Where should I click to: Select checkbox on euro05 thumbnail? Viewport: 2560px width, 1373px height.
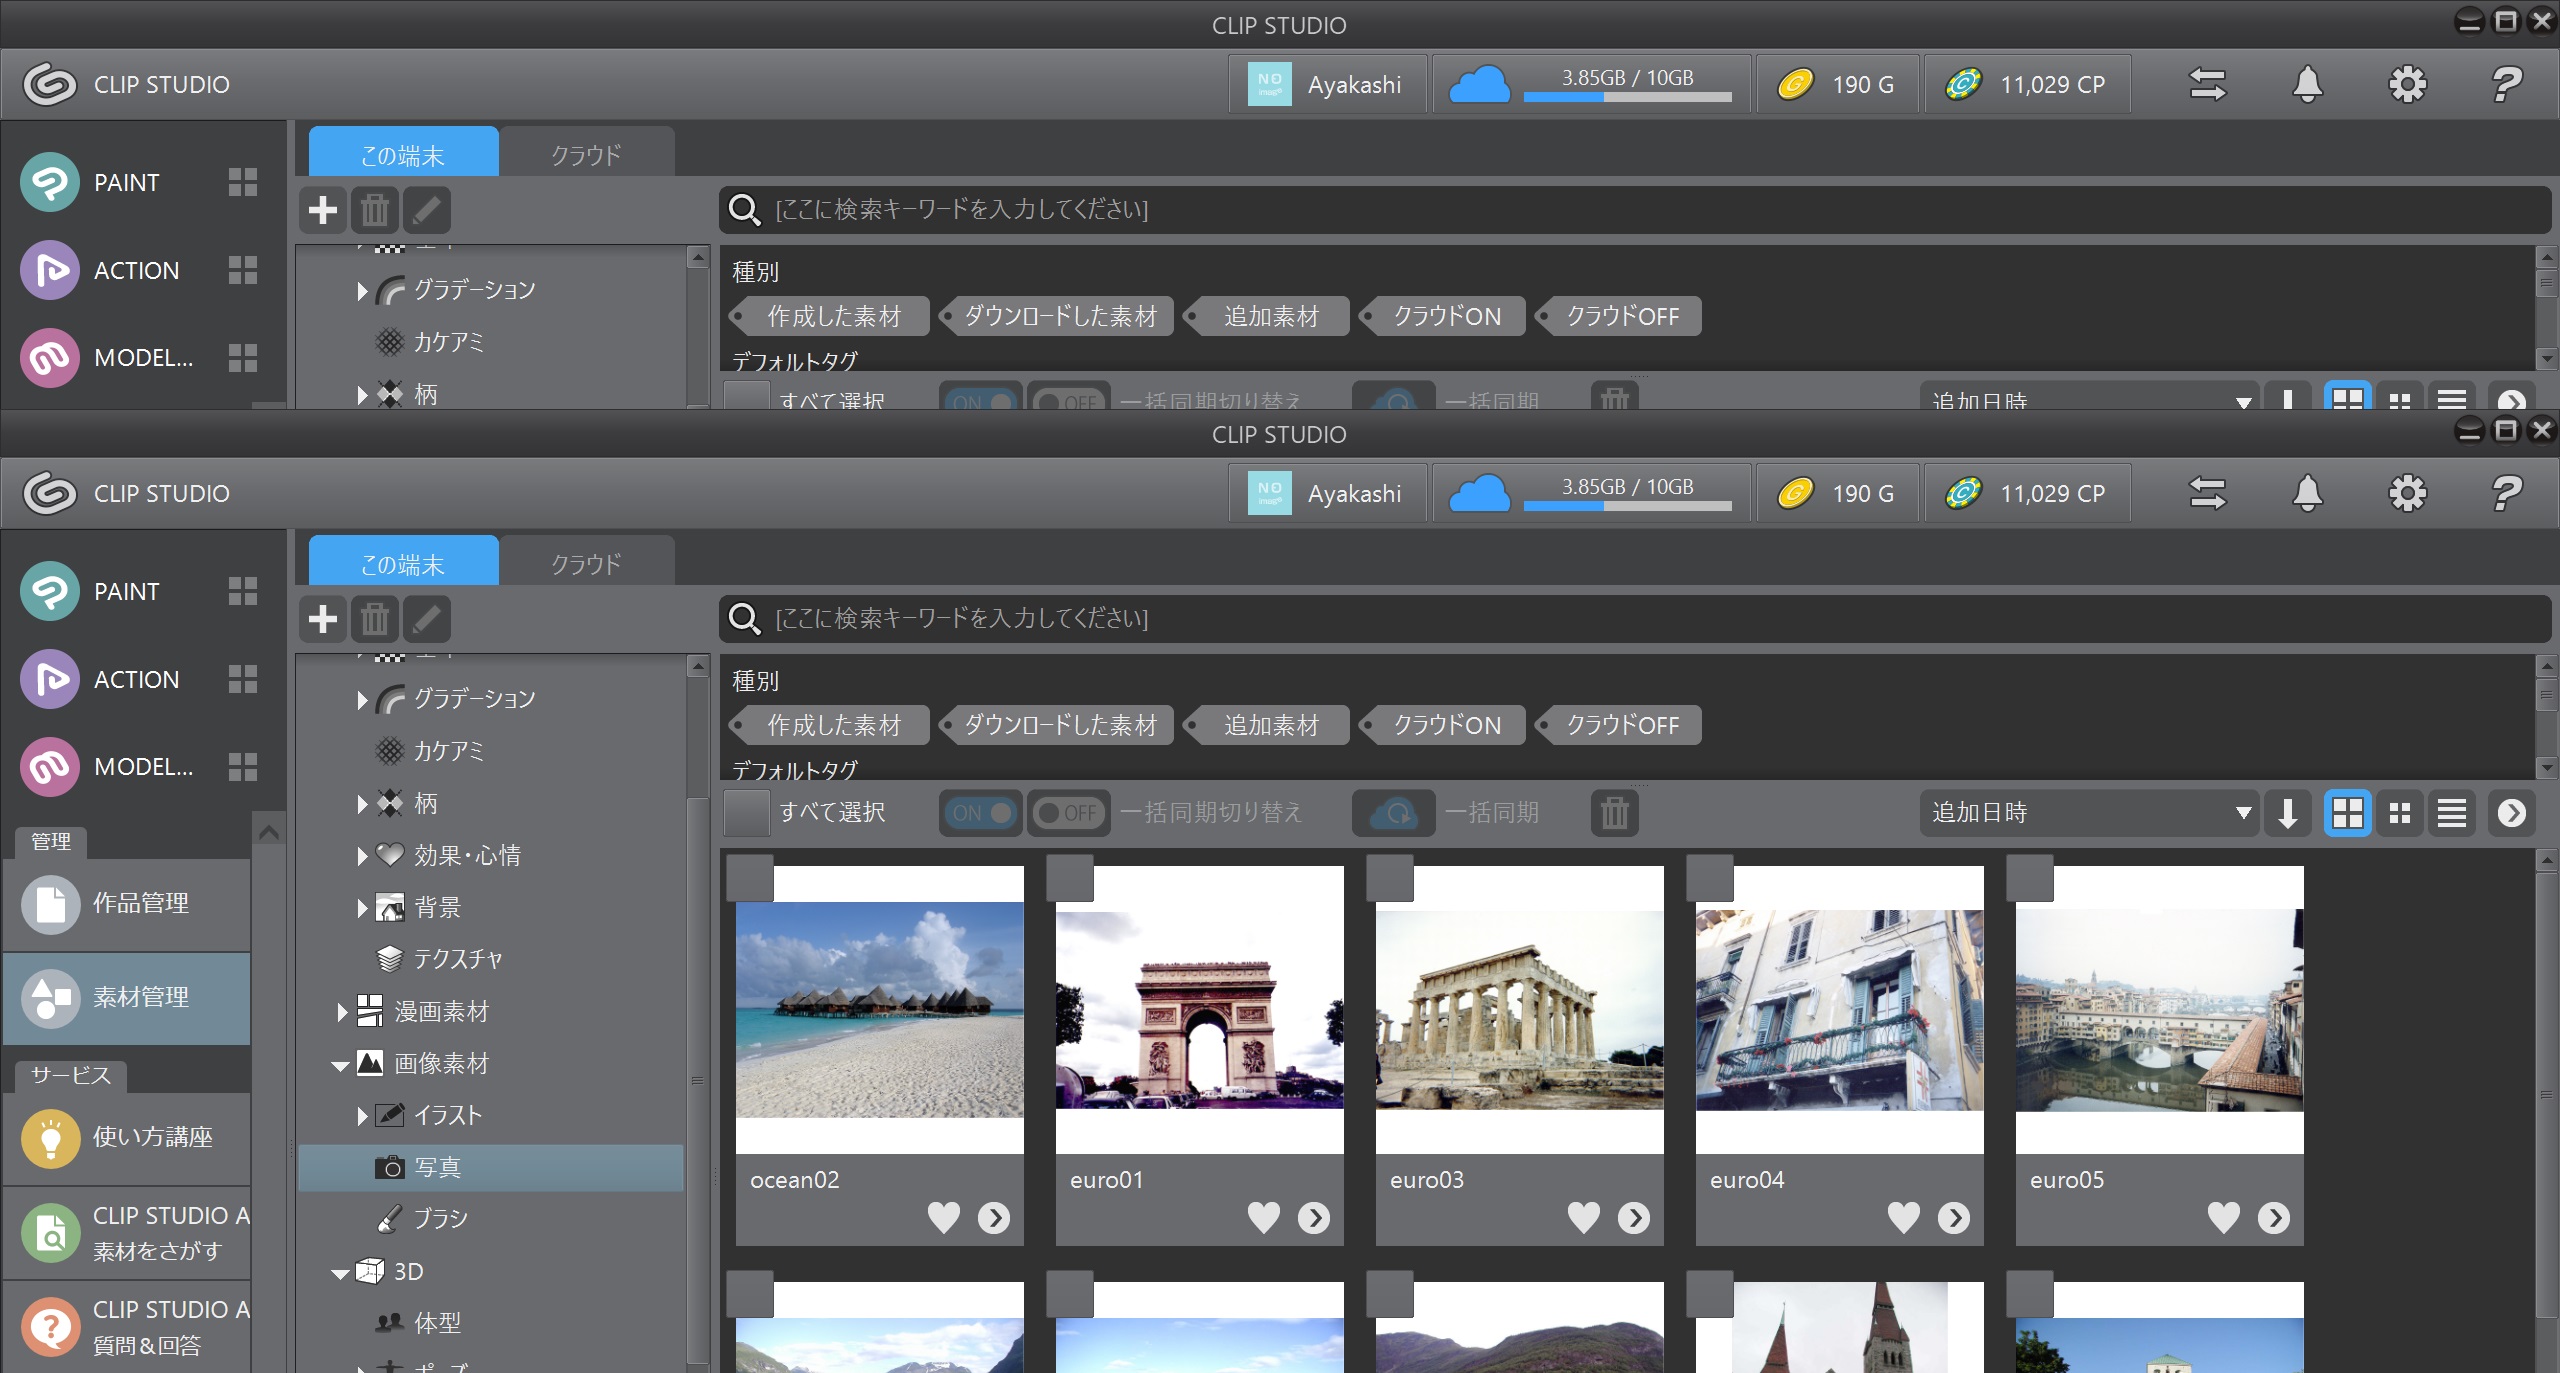point(2029,878)
